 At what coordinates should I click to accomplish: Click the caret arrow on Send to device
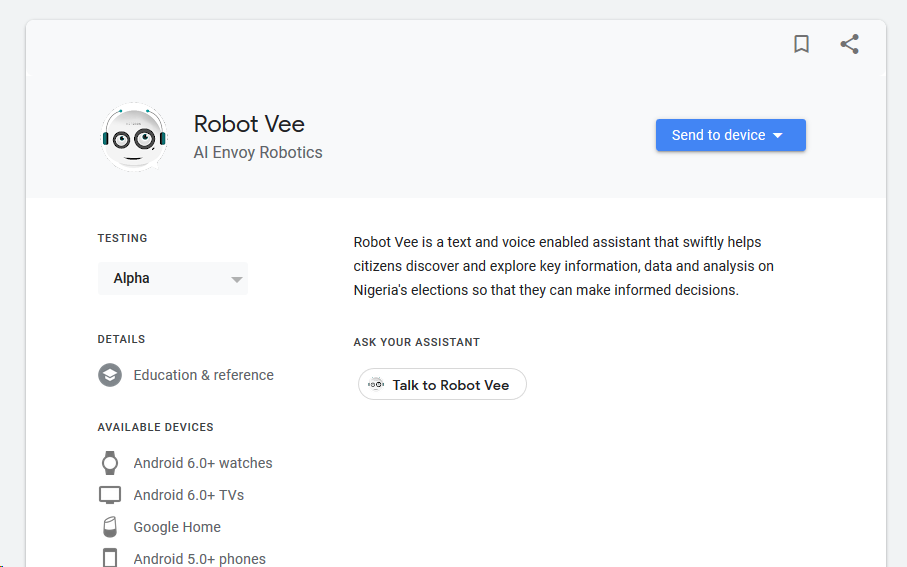coord(778,135)
